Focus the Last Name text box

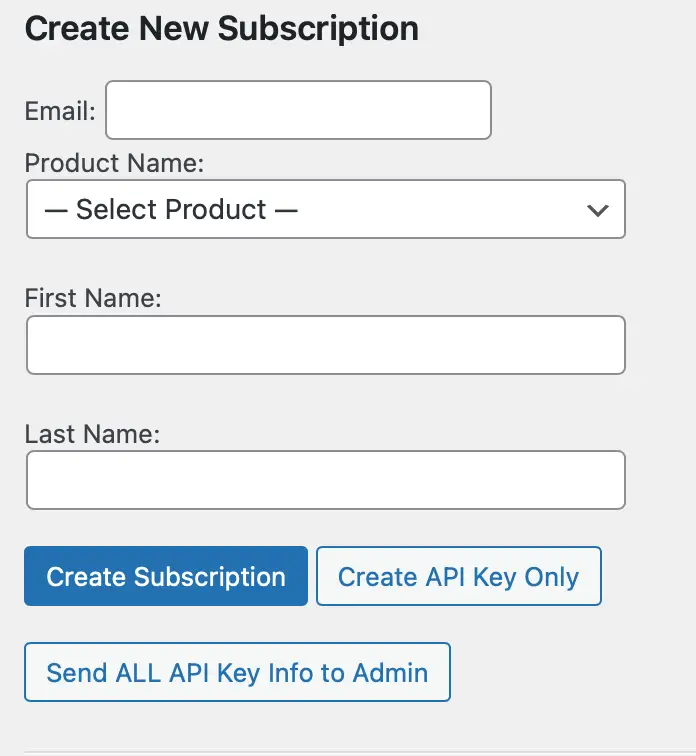pos(325,480)
